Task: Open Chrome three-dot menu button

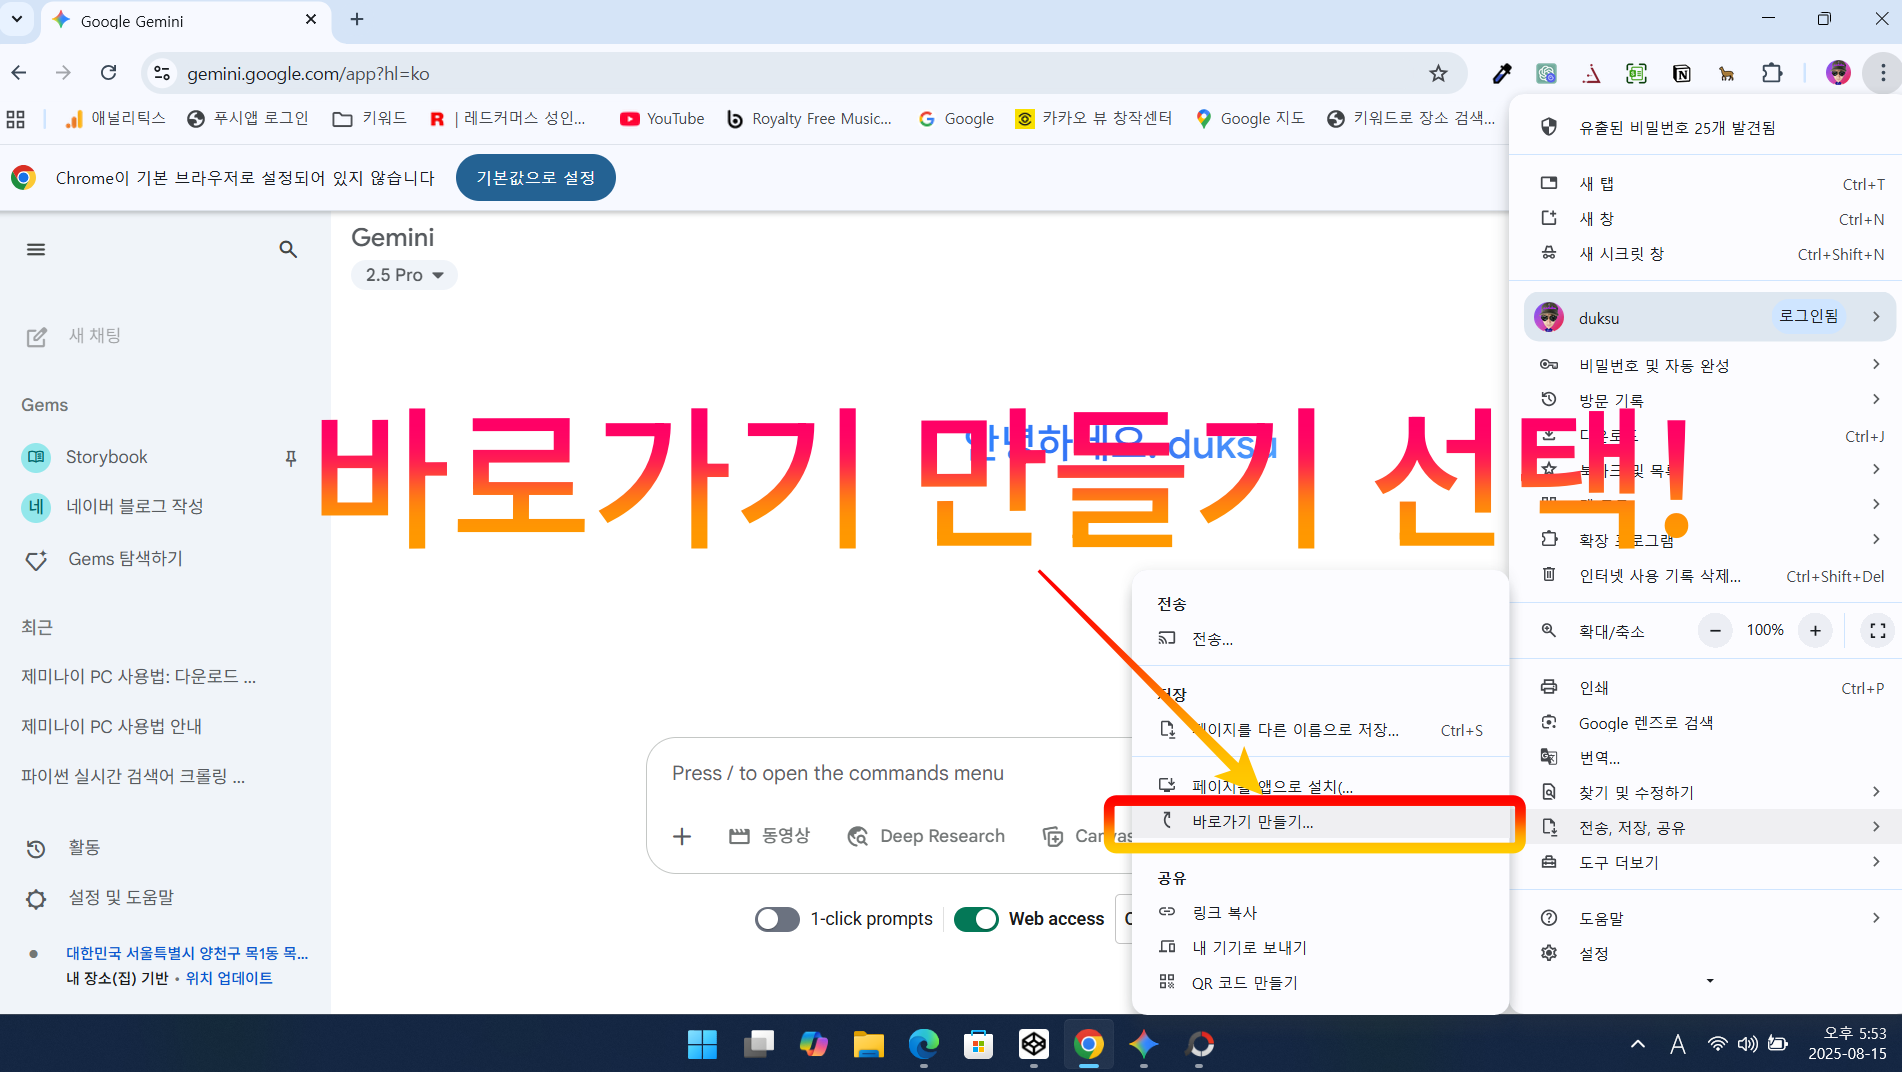Action: pyautogui.click(x=1883, y=73)
